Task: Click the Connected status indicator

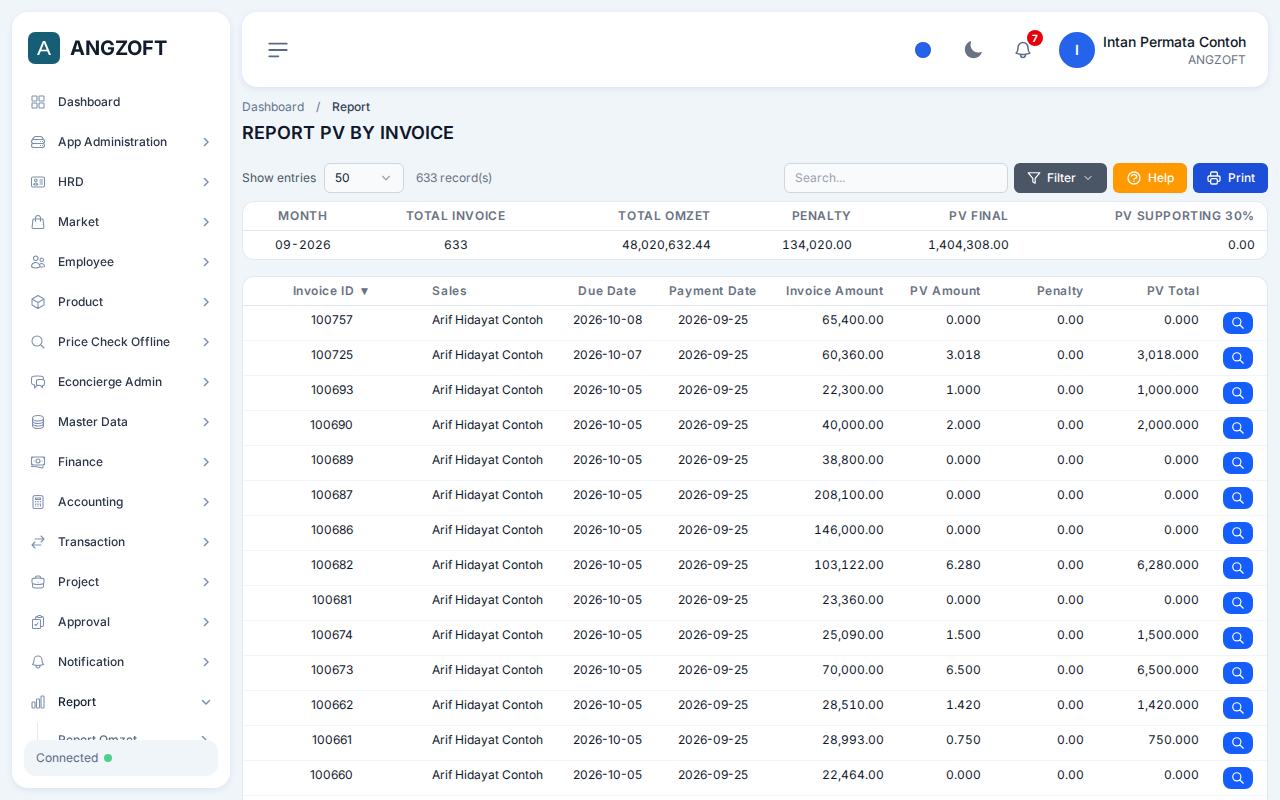Action: pyautogui.click(x=121, y=758)
